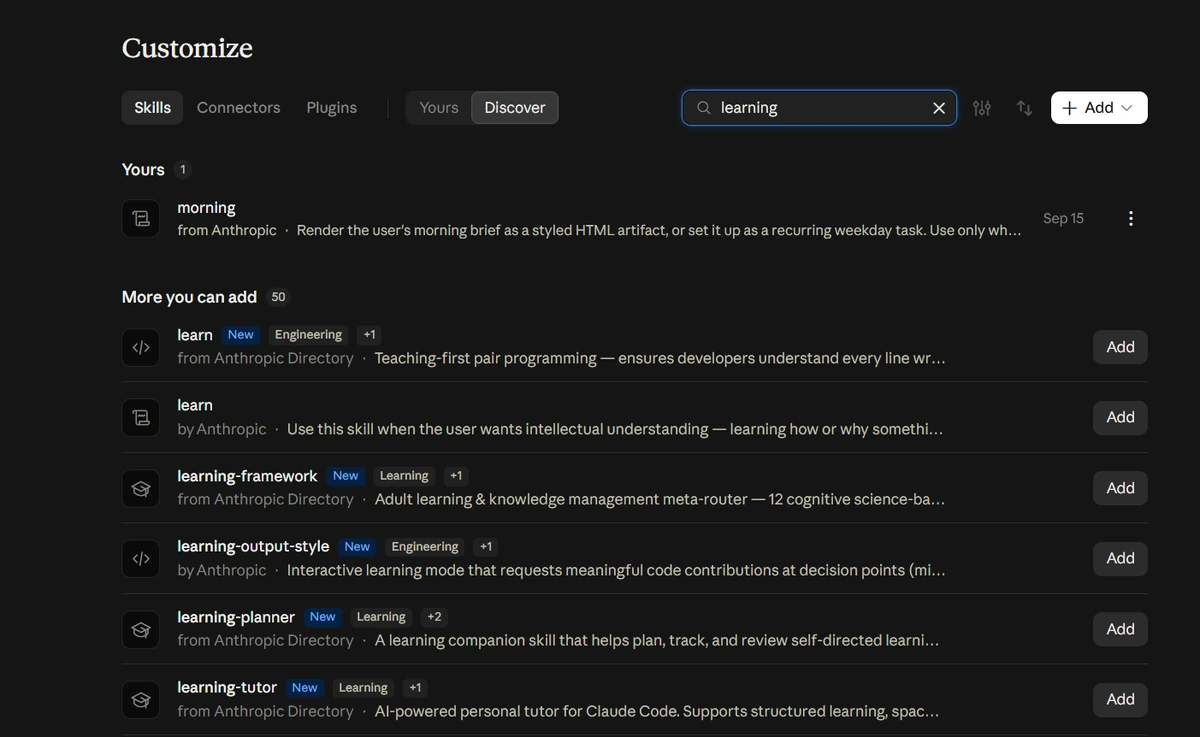Click the learning-framework graduation cap icon

[141, 488]
